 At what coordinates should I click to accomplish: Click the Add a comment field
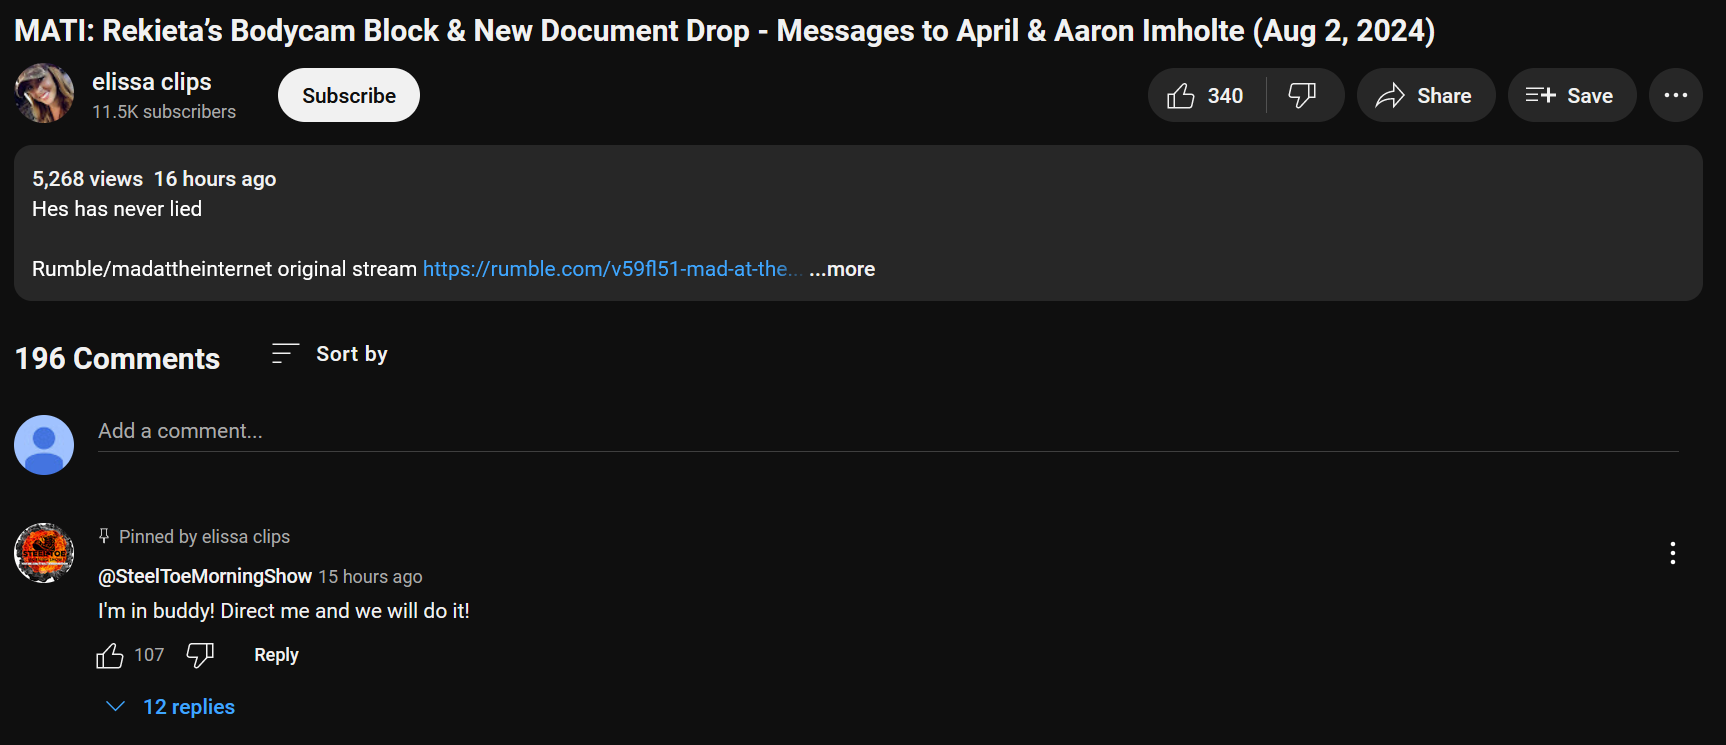coord(888,431)
